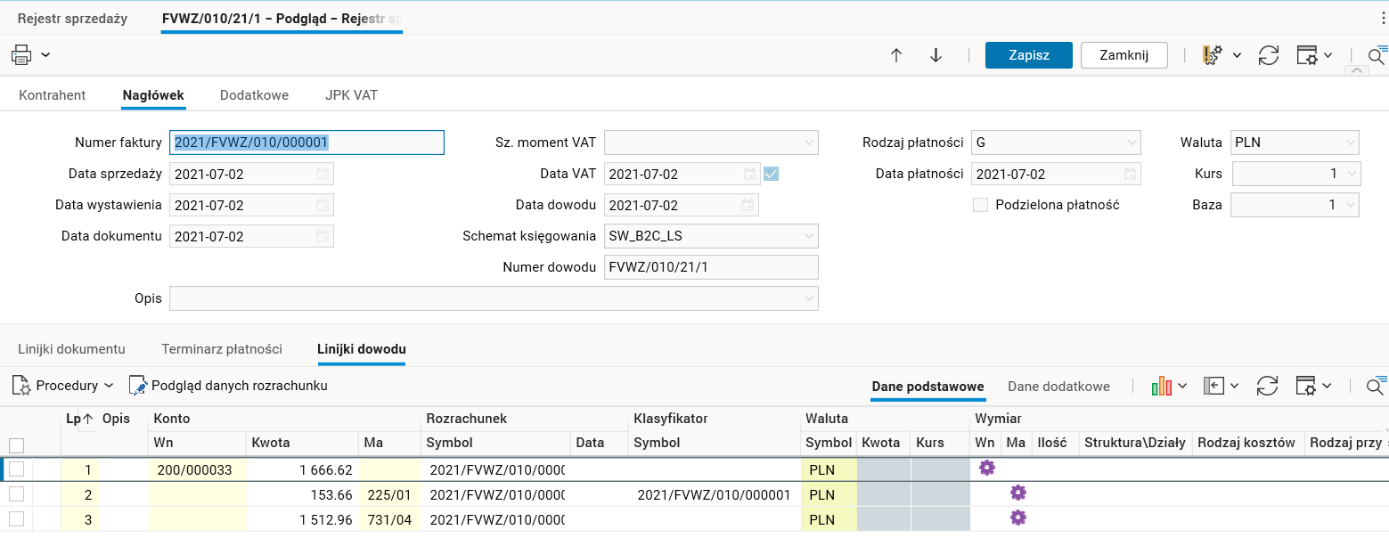Click the bar chart icon in grid toolbar
This screenshot has width=1389, height=546.
click(x=1161, y=386)
